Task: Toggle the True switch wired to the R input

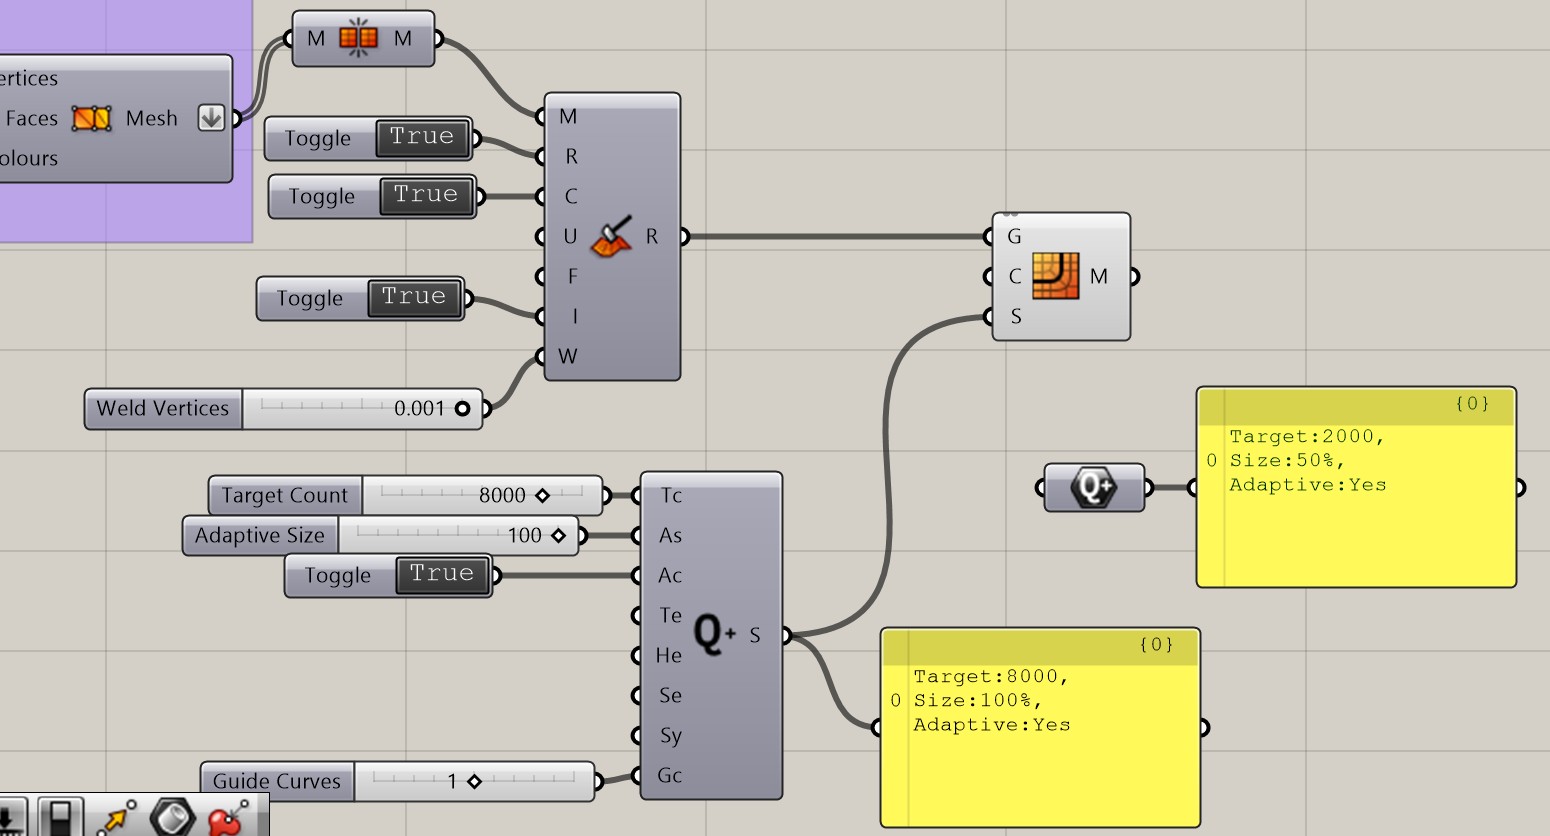Action: click(x=421, y=137)
